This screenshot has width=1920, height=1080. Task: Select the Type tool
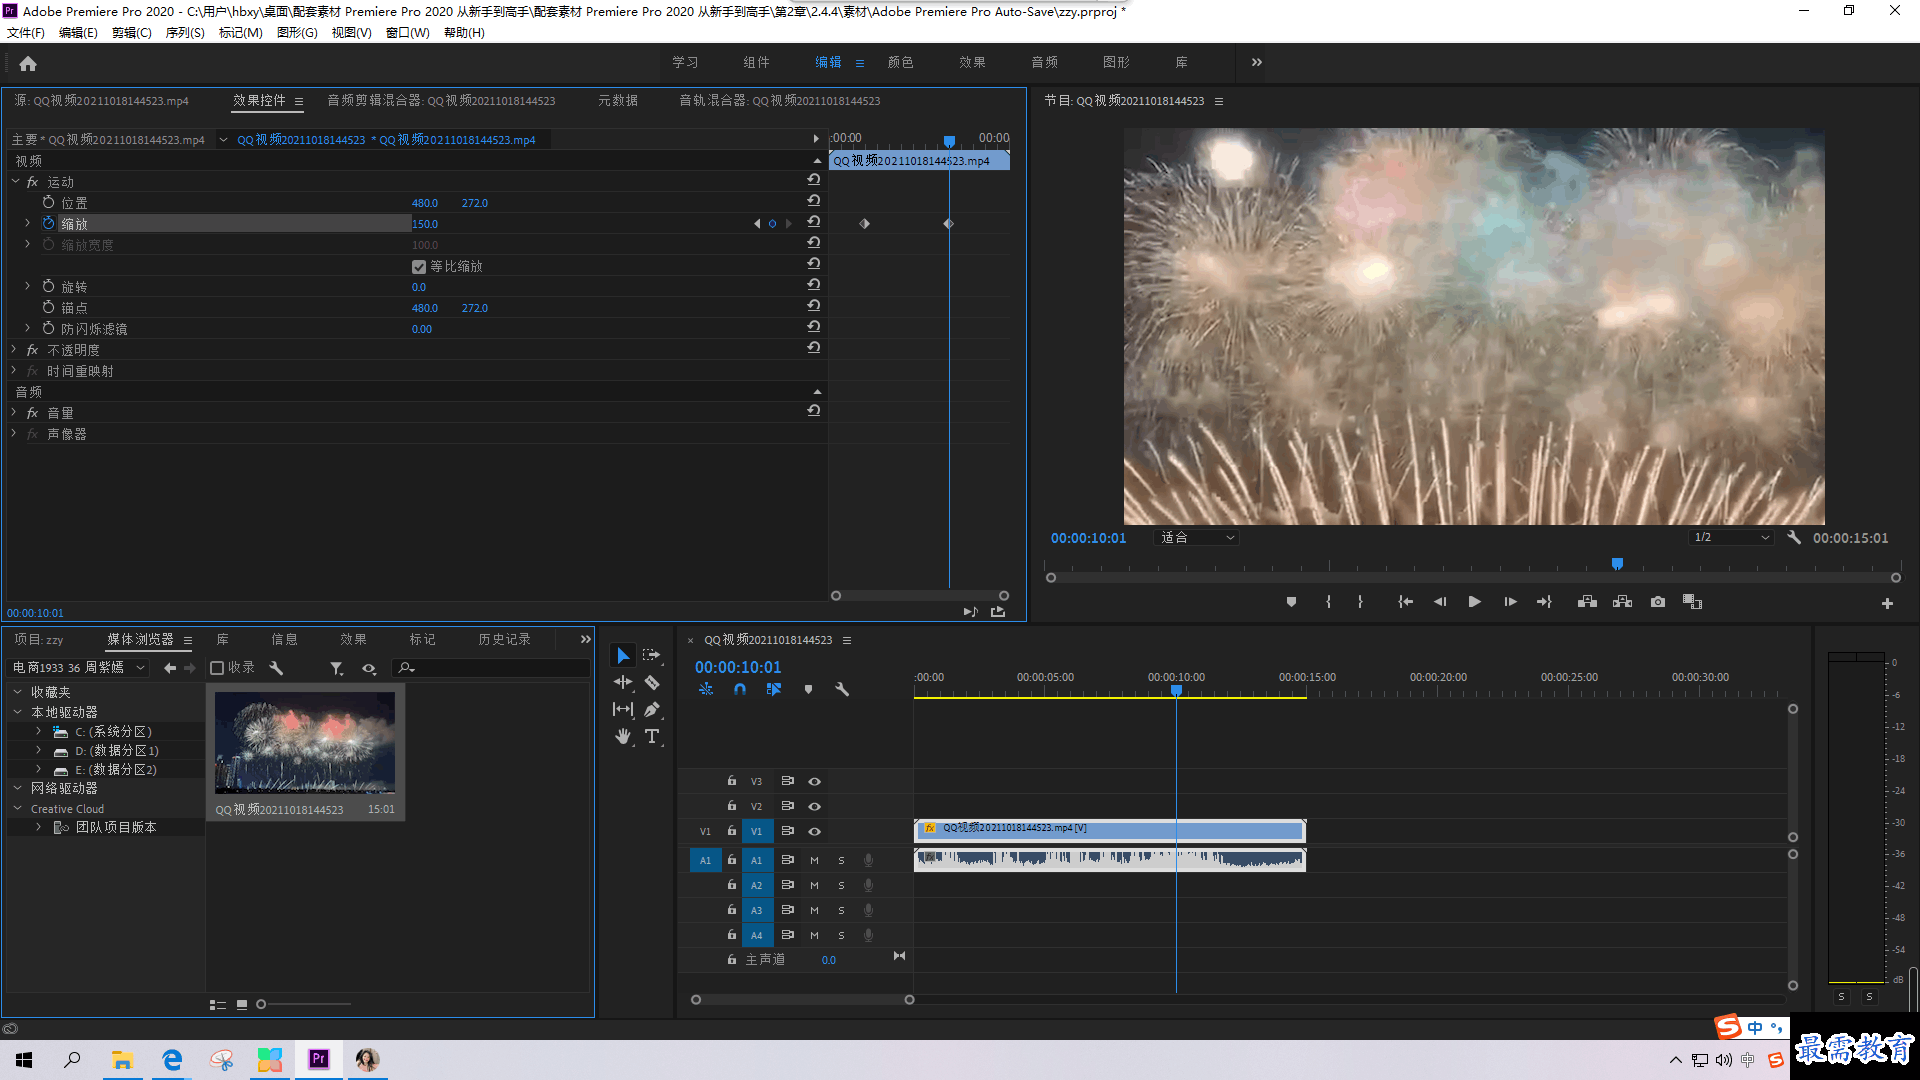tap(651, 736)
